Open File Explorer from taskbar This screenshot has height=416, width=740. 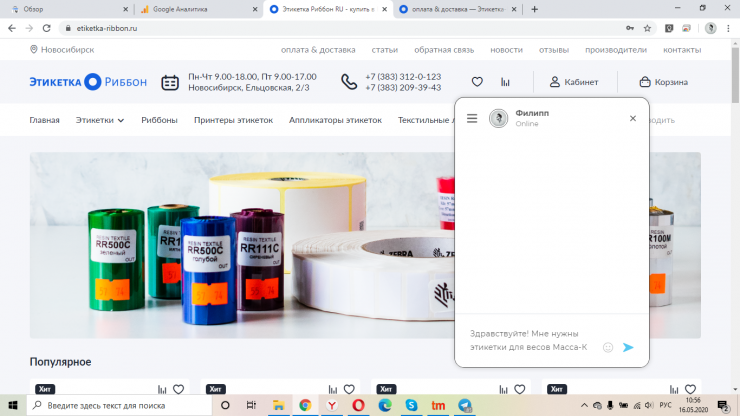click(278, 405)
